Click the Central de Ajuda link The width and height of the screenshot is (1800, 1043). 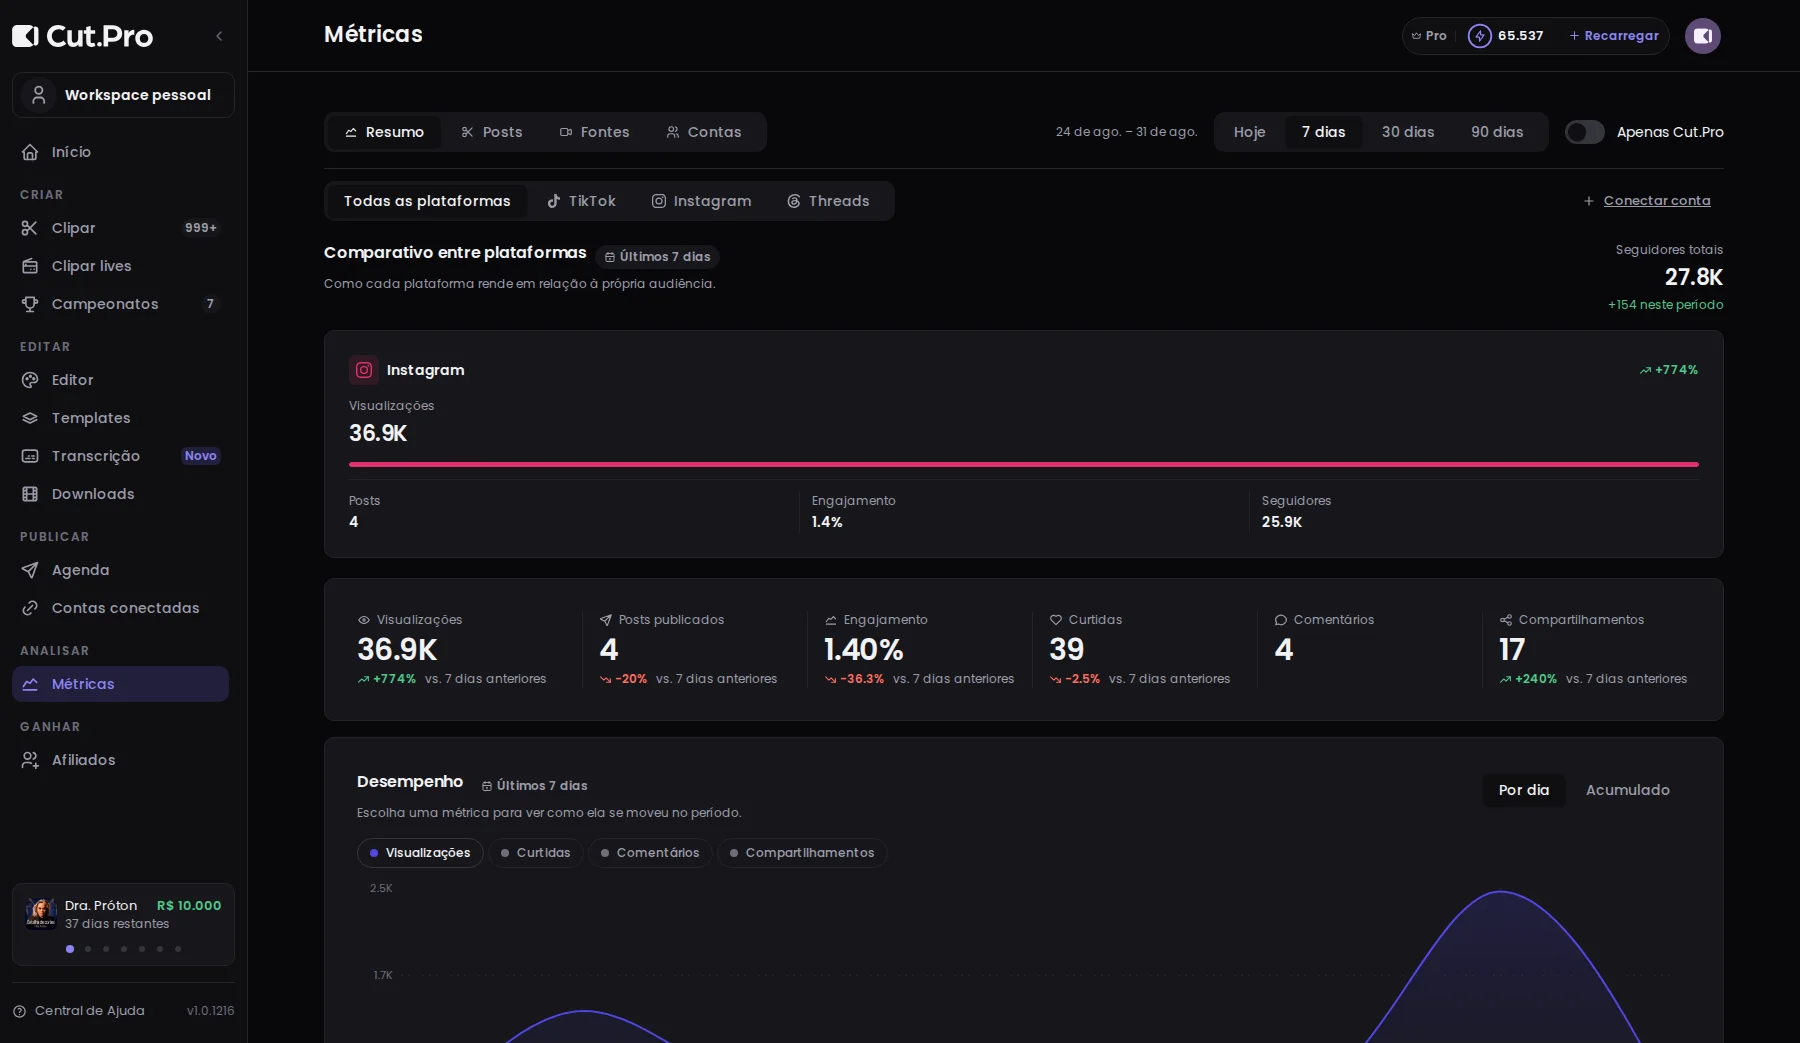click(x=90, y=1011)
